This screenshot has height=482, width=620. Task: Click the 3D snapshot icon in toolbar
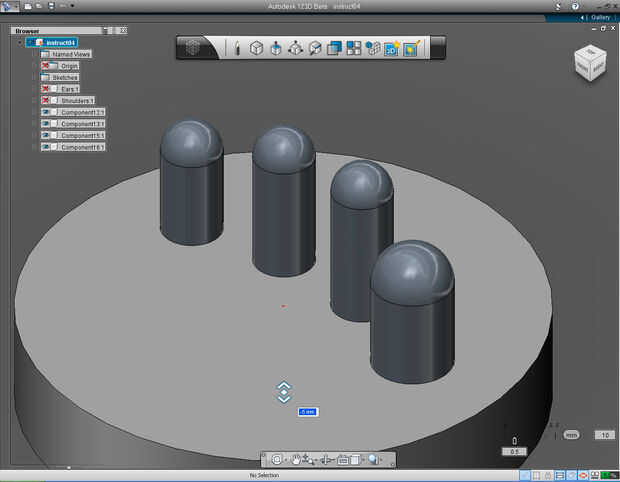click(391, 47)
